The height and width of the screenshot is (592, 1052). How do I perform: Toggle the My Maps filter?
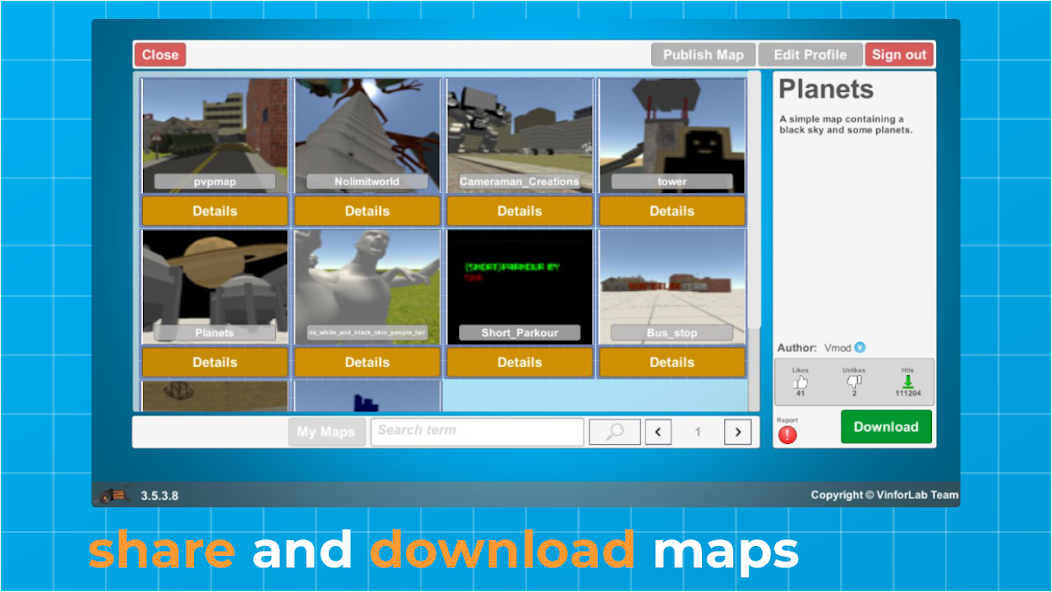click(326, 431)
